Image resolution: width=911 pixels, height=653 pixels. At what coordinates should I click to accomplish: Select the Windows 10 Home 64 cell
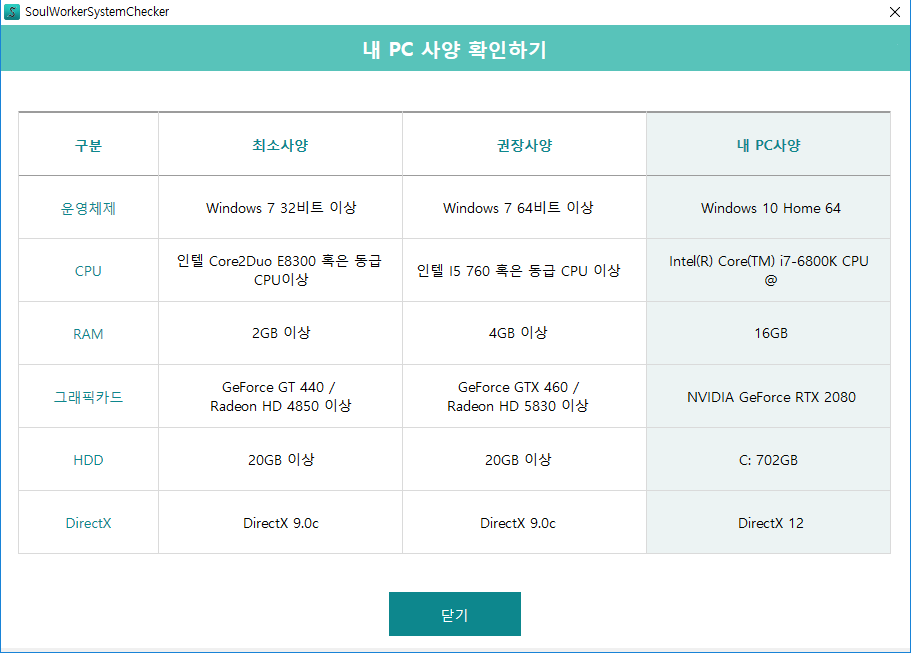(770, 208)
